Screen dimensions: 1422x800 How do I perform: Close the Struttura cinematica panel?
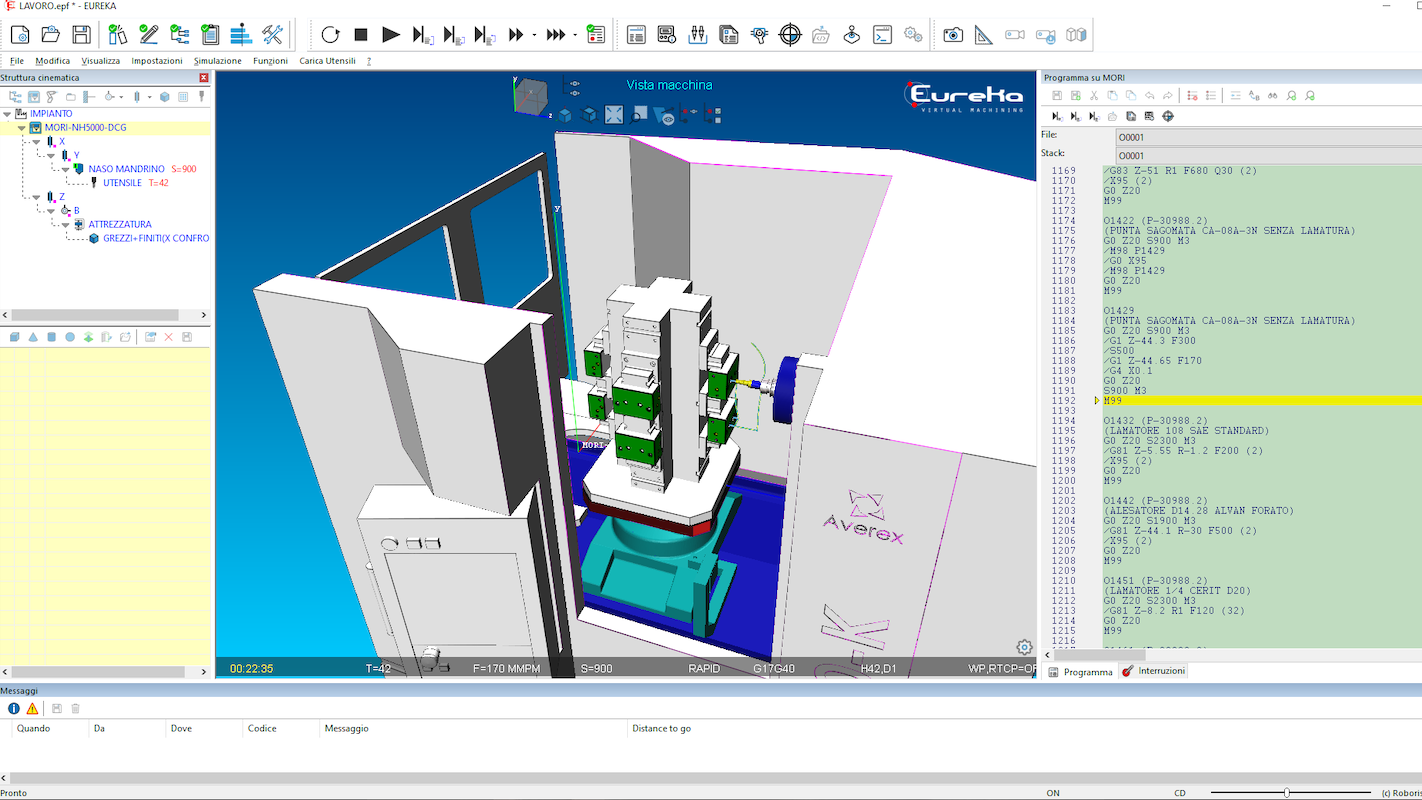204,78
